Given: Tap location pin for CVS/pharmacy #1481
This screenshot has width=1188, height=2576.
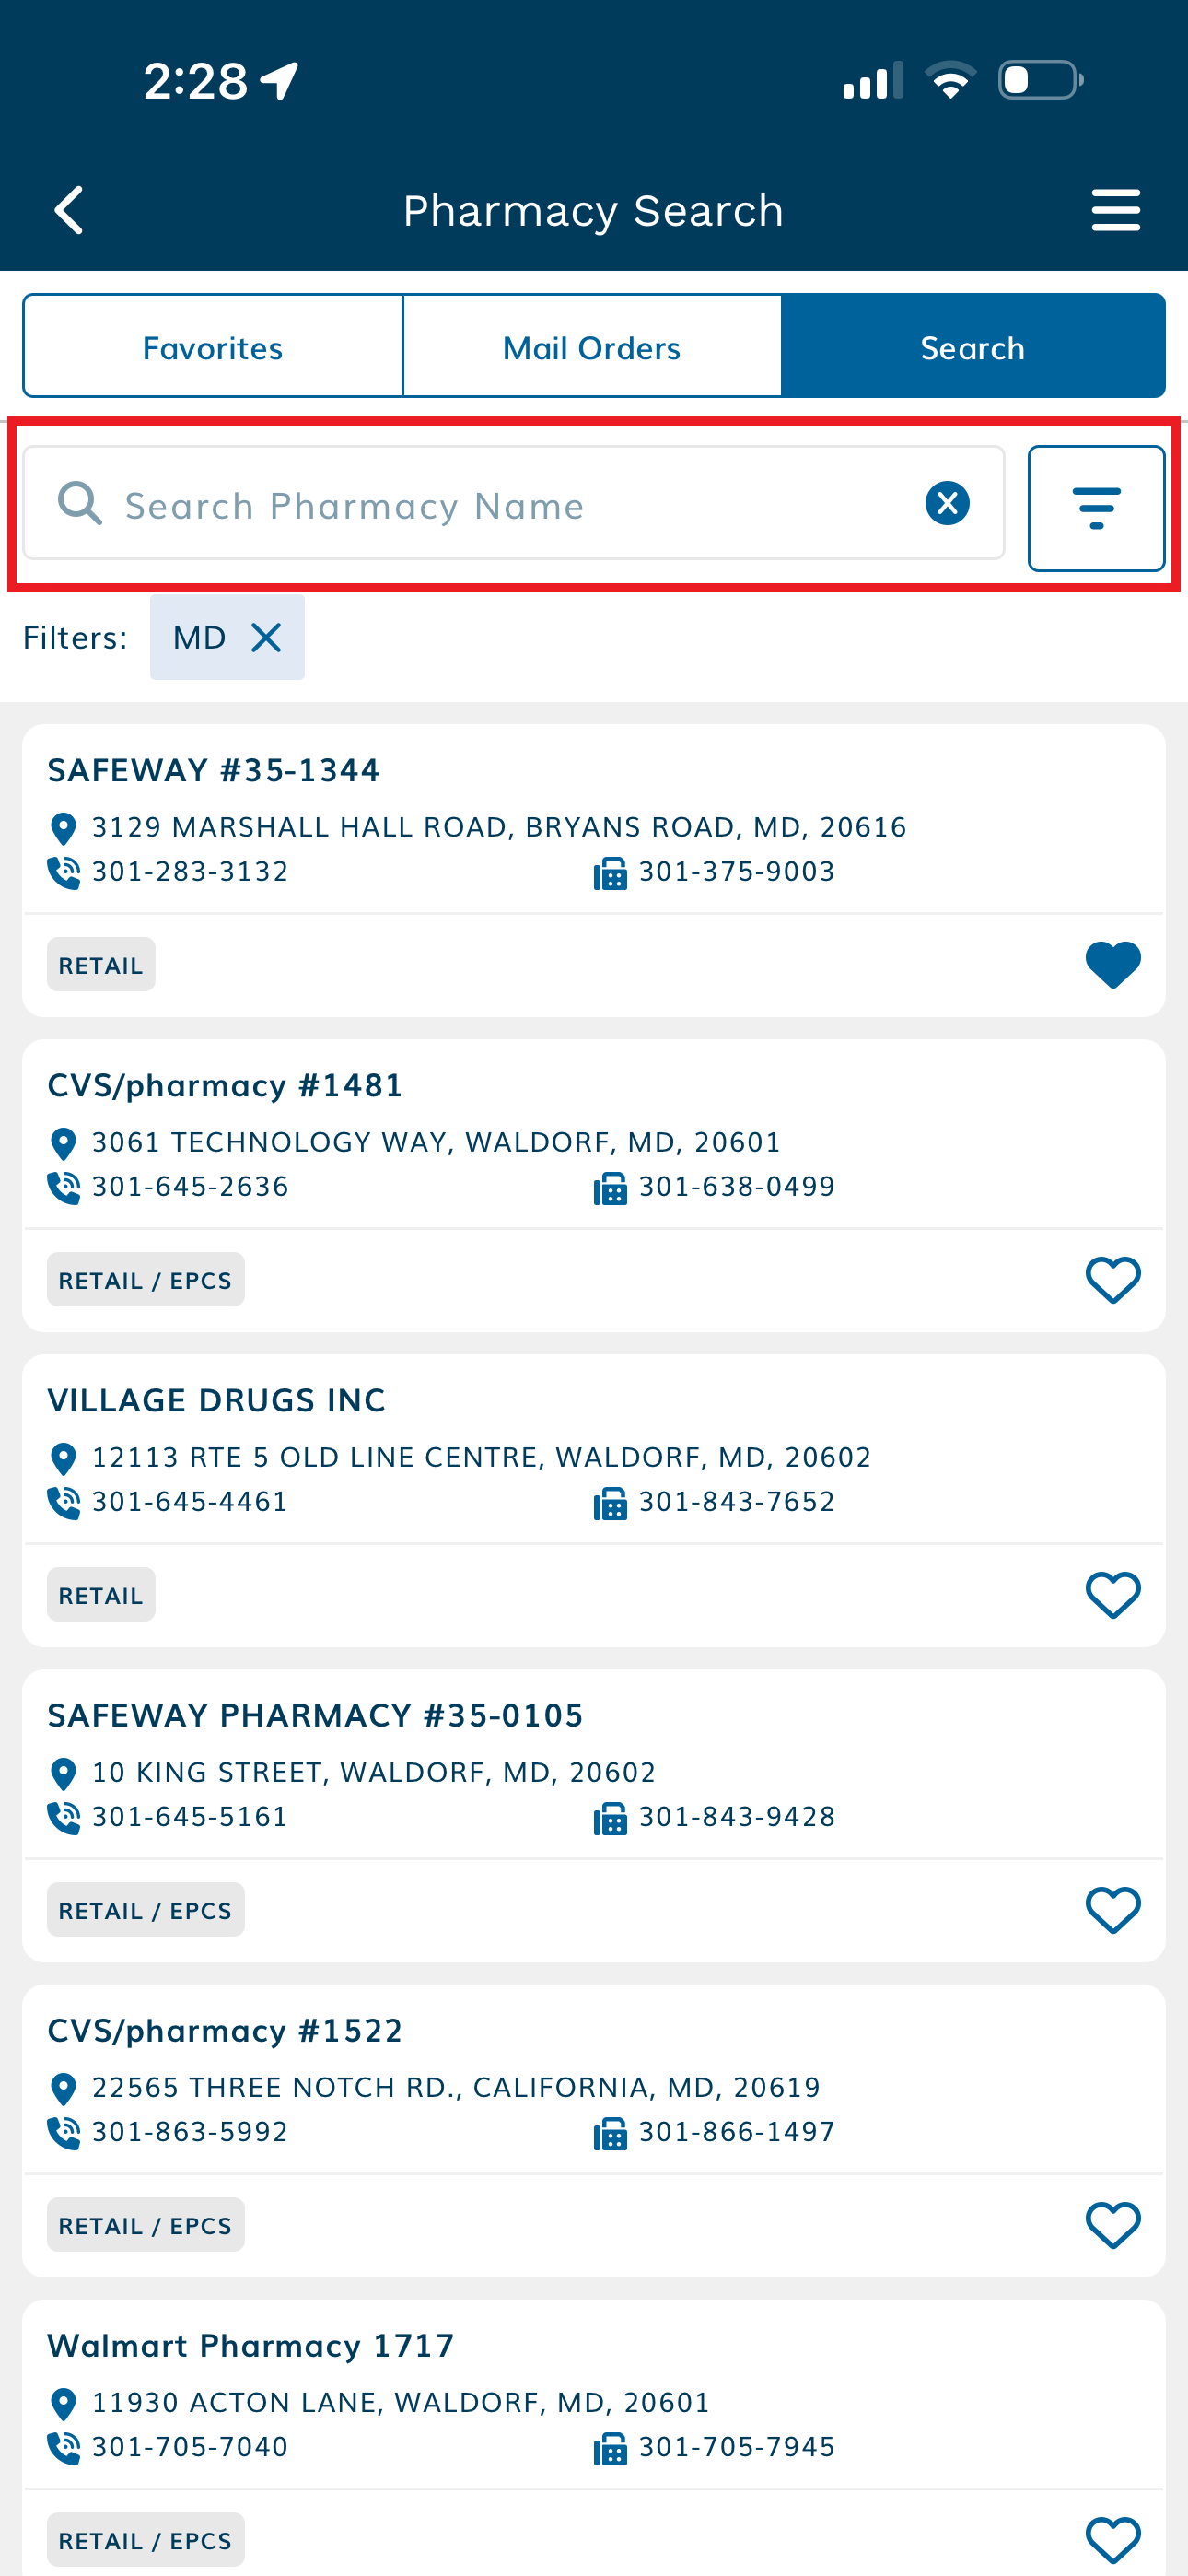Looking at the screenshot, I should [63, 1143].
